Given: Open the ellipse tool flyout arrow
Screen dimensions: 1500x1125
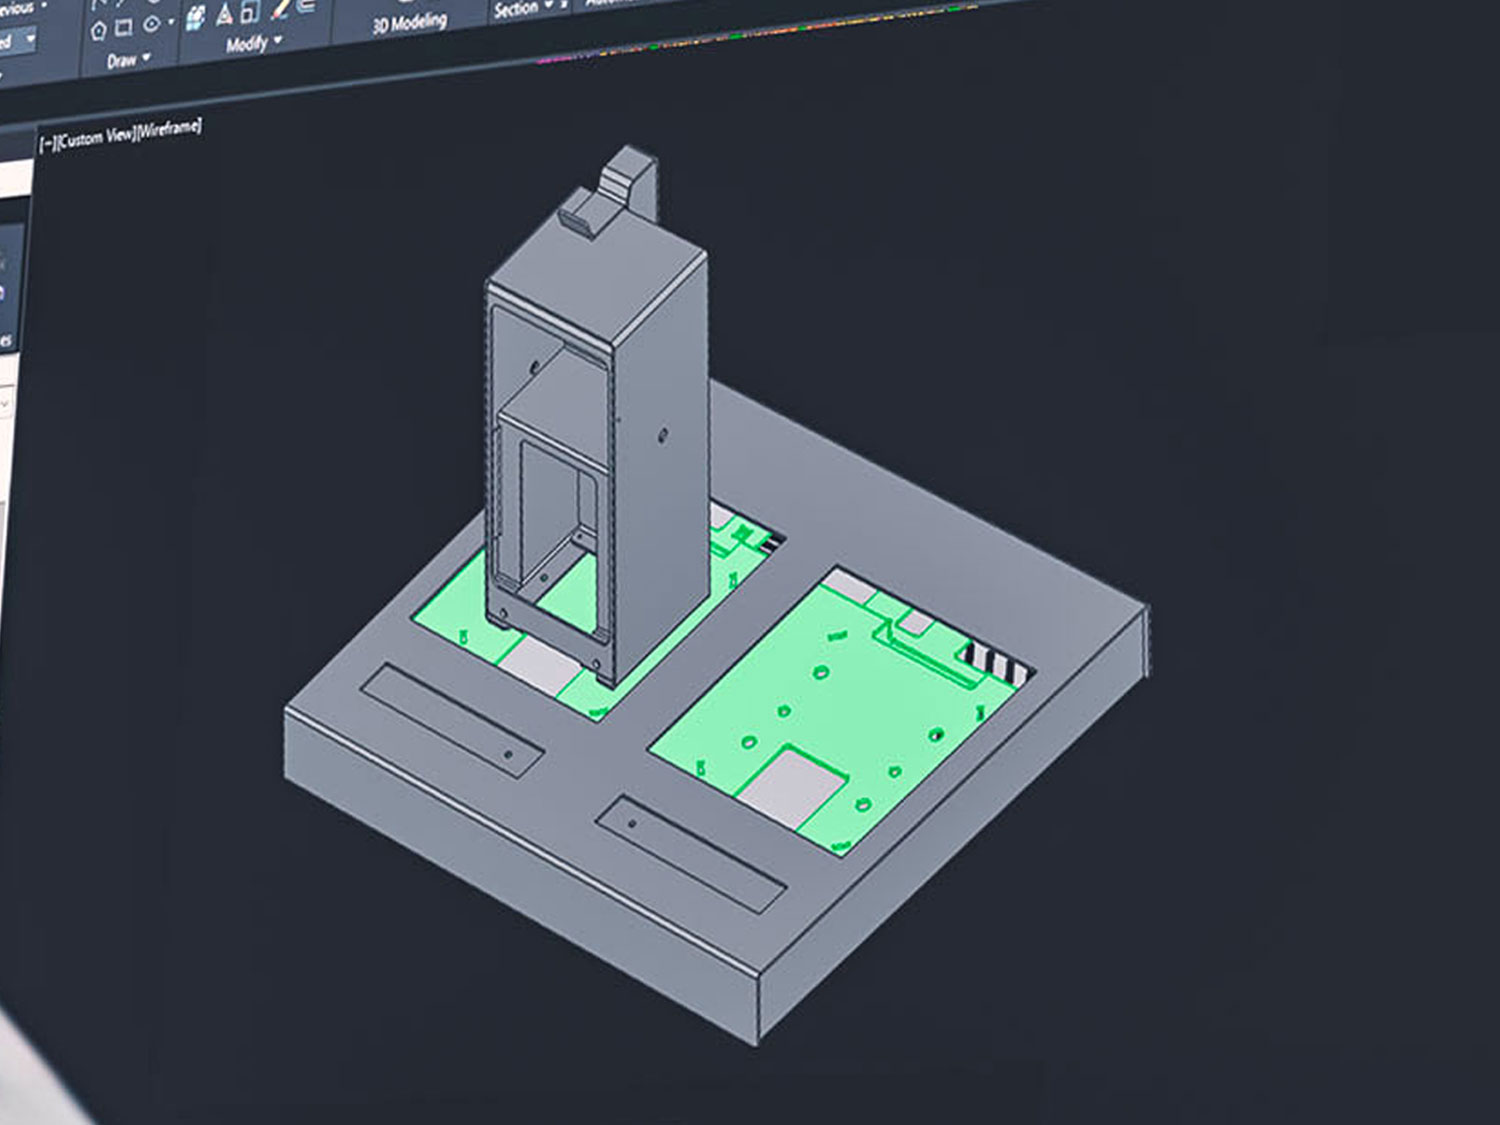Looking at the screenshot, I should [x=170, y=22].
